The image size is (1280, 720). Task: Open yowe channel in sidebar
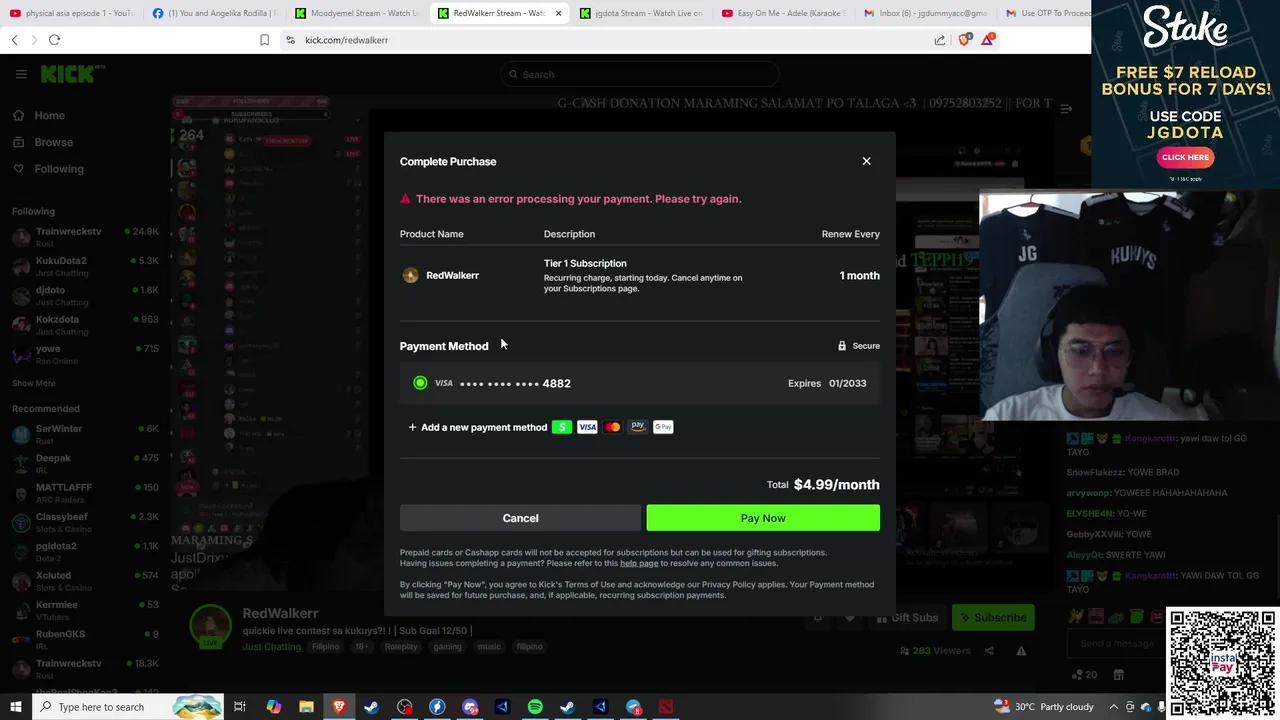pos(85,354)
